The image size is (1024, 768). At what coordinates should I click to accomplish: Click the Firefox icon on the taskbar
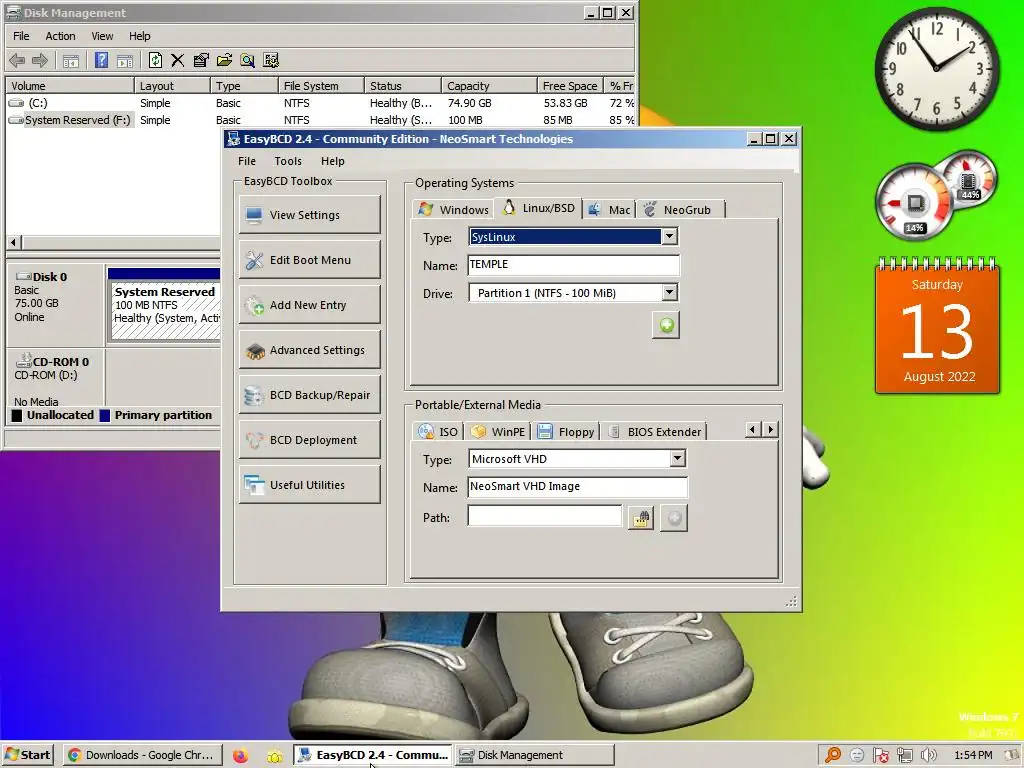(240, 756)
